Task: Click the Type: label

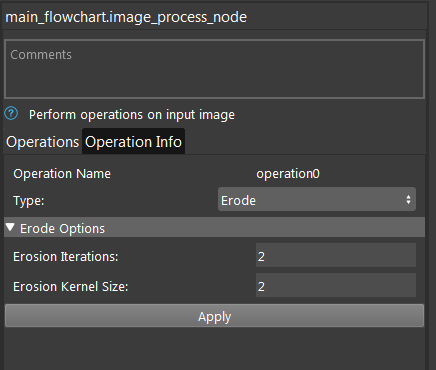Action: pyautogui.click(x=29, y=201)
